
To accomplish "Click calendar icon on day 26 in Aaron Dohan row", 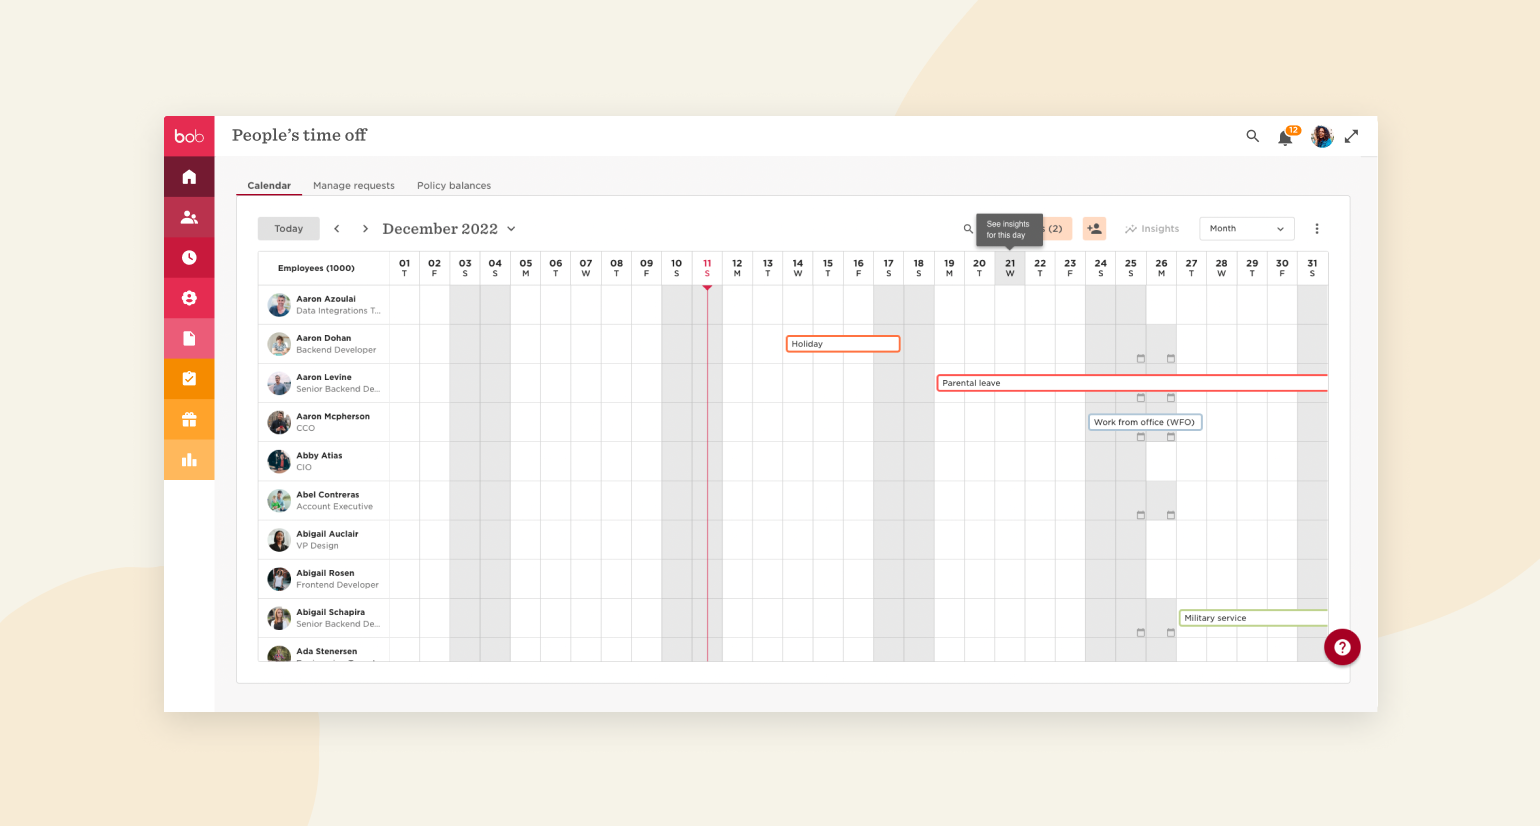I will point(1171,358).
